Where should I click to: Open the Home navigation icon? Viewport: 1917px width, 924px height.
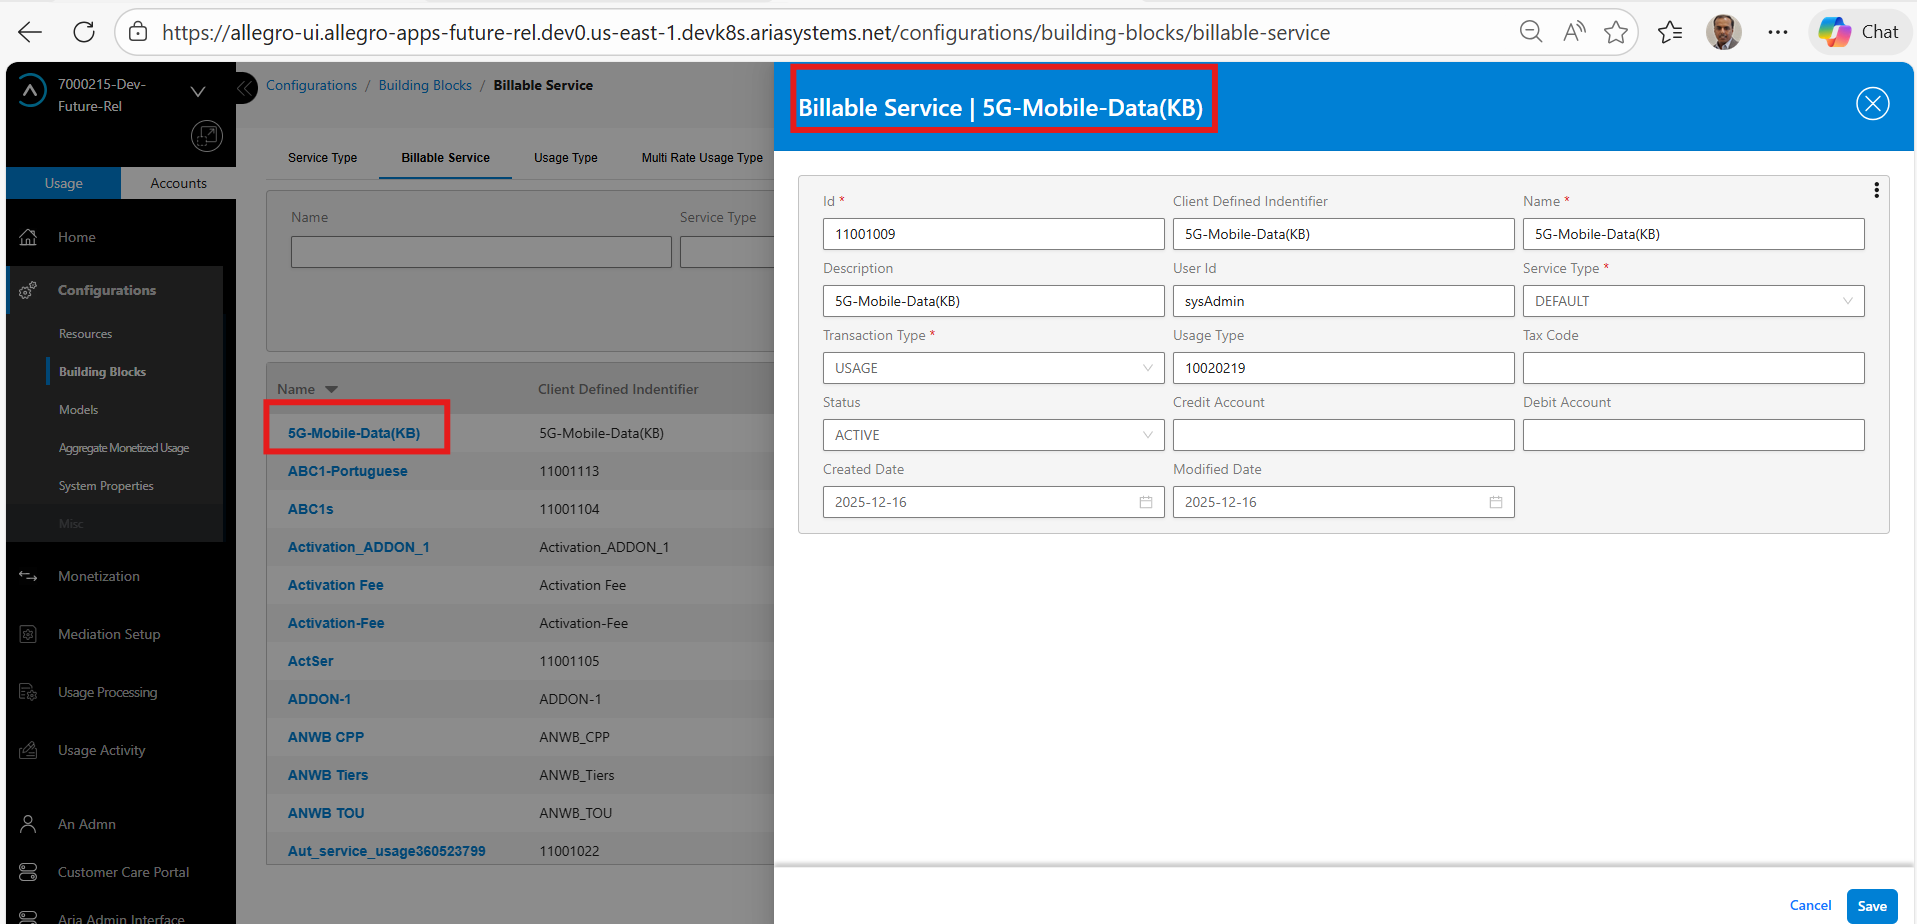tap(29, 237)
